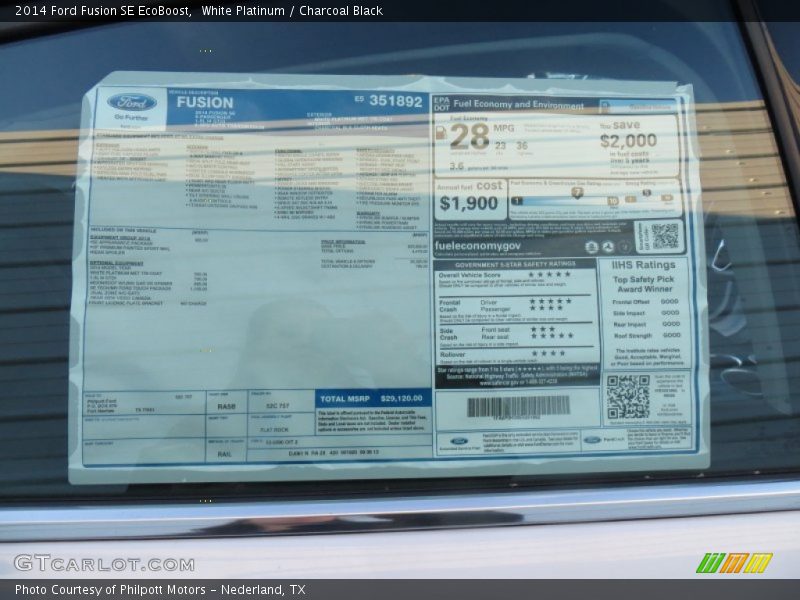Click the barcode below safety ratings
Image resolution: width=800 pixels, height=600 pixels.
pyautogui.click(x=518, y=407)
